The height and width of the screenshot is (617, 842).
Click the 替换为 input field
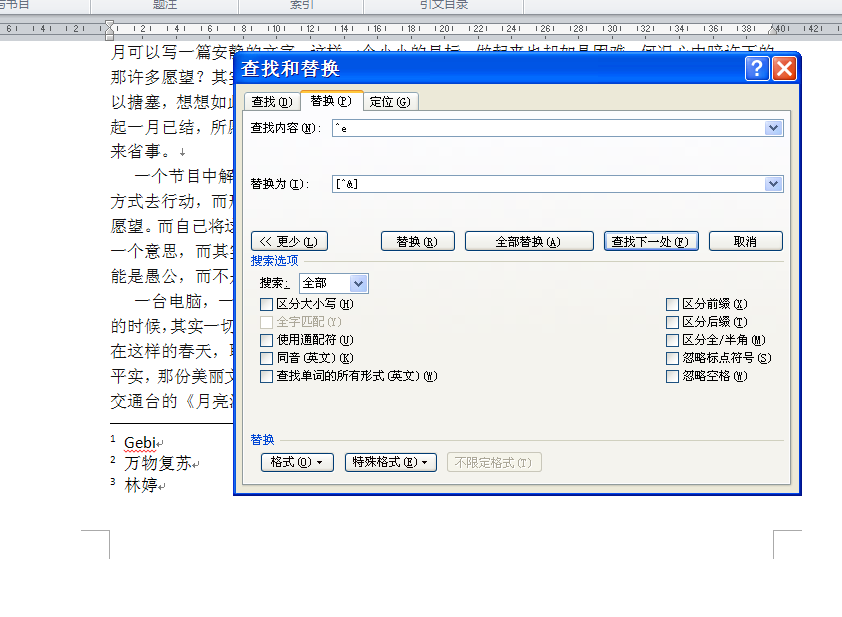point(548,184)
